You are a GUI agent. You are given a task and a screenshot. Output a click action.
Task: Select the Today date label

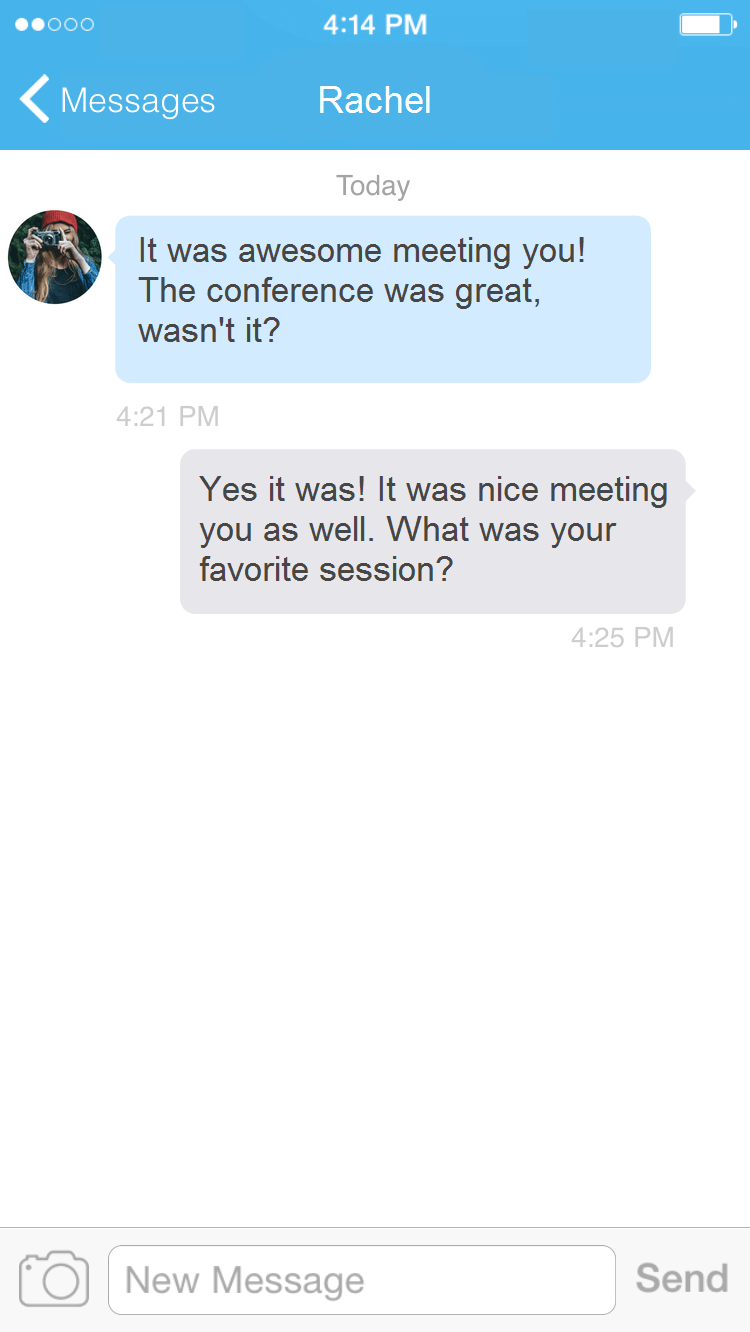[x=372, y=185]
